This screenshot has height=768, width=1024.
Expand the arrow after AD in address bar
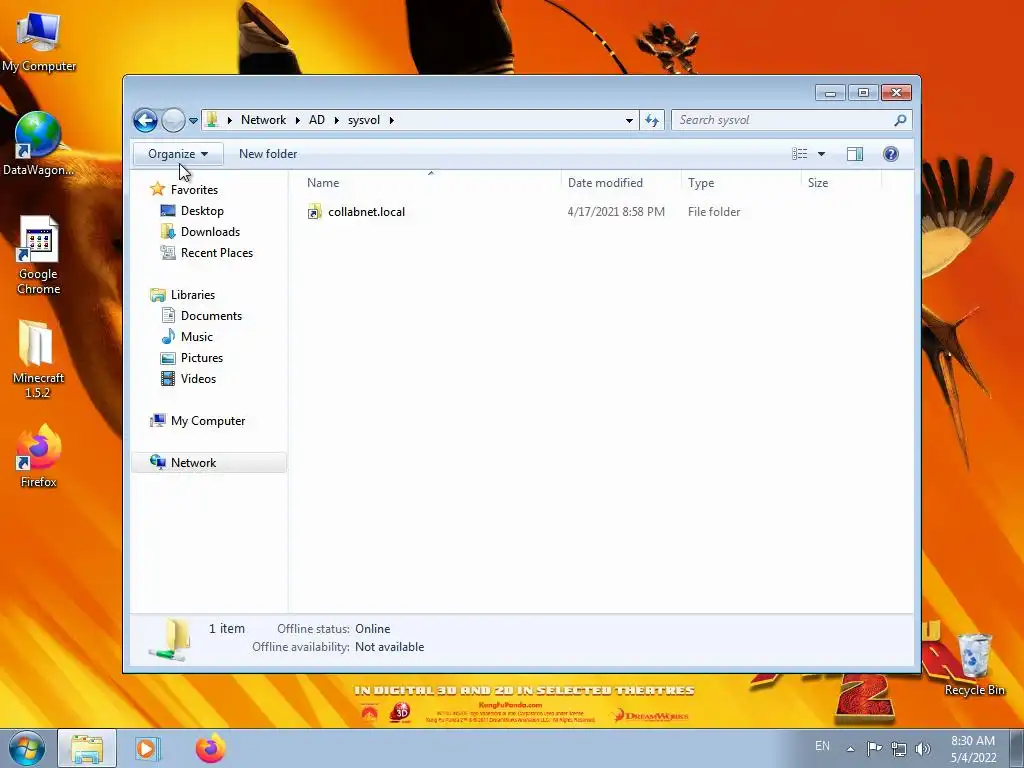pyautogui.click(x=336, y=120)
